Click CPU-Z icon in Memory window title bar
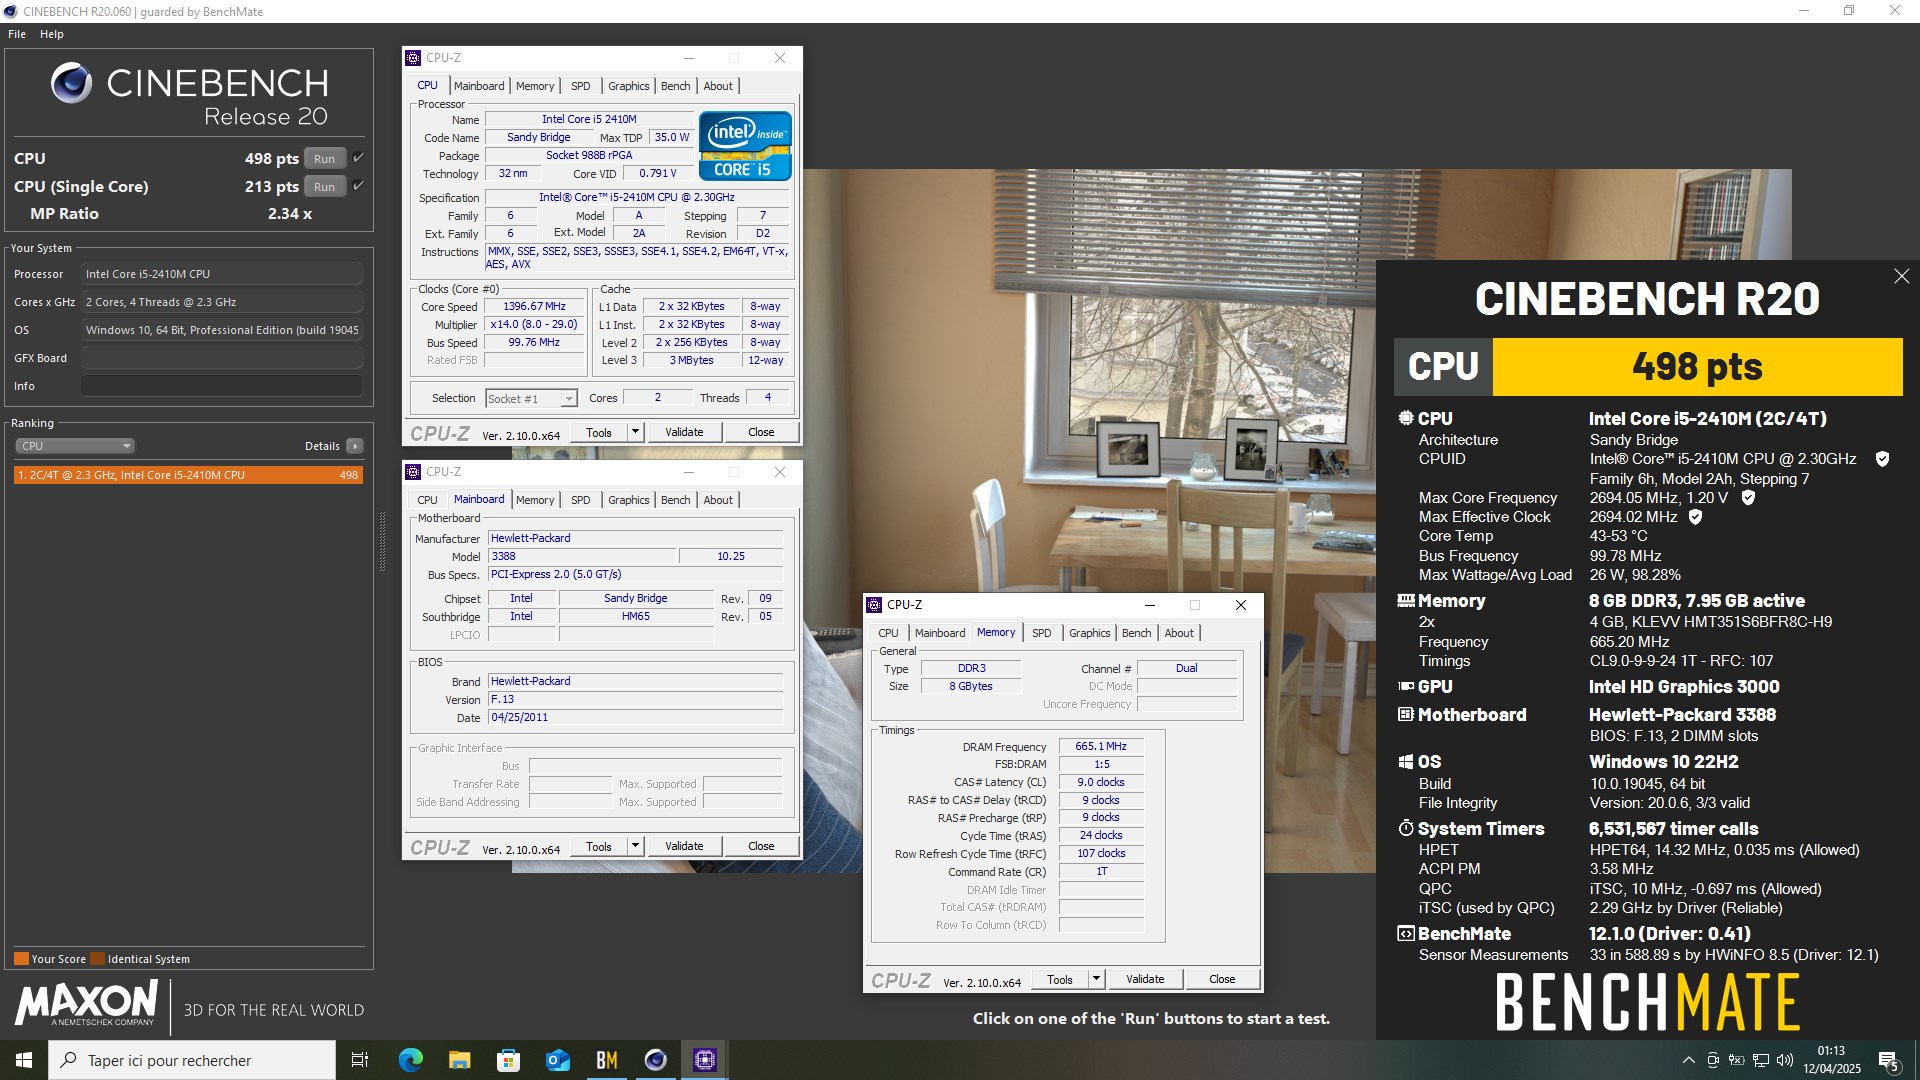 click(874, 605)
